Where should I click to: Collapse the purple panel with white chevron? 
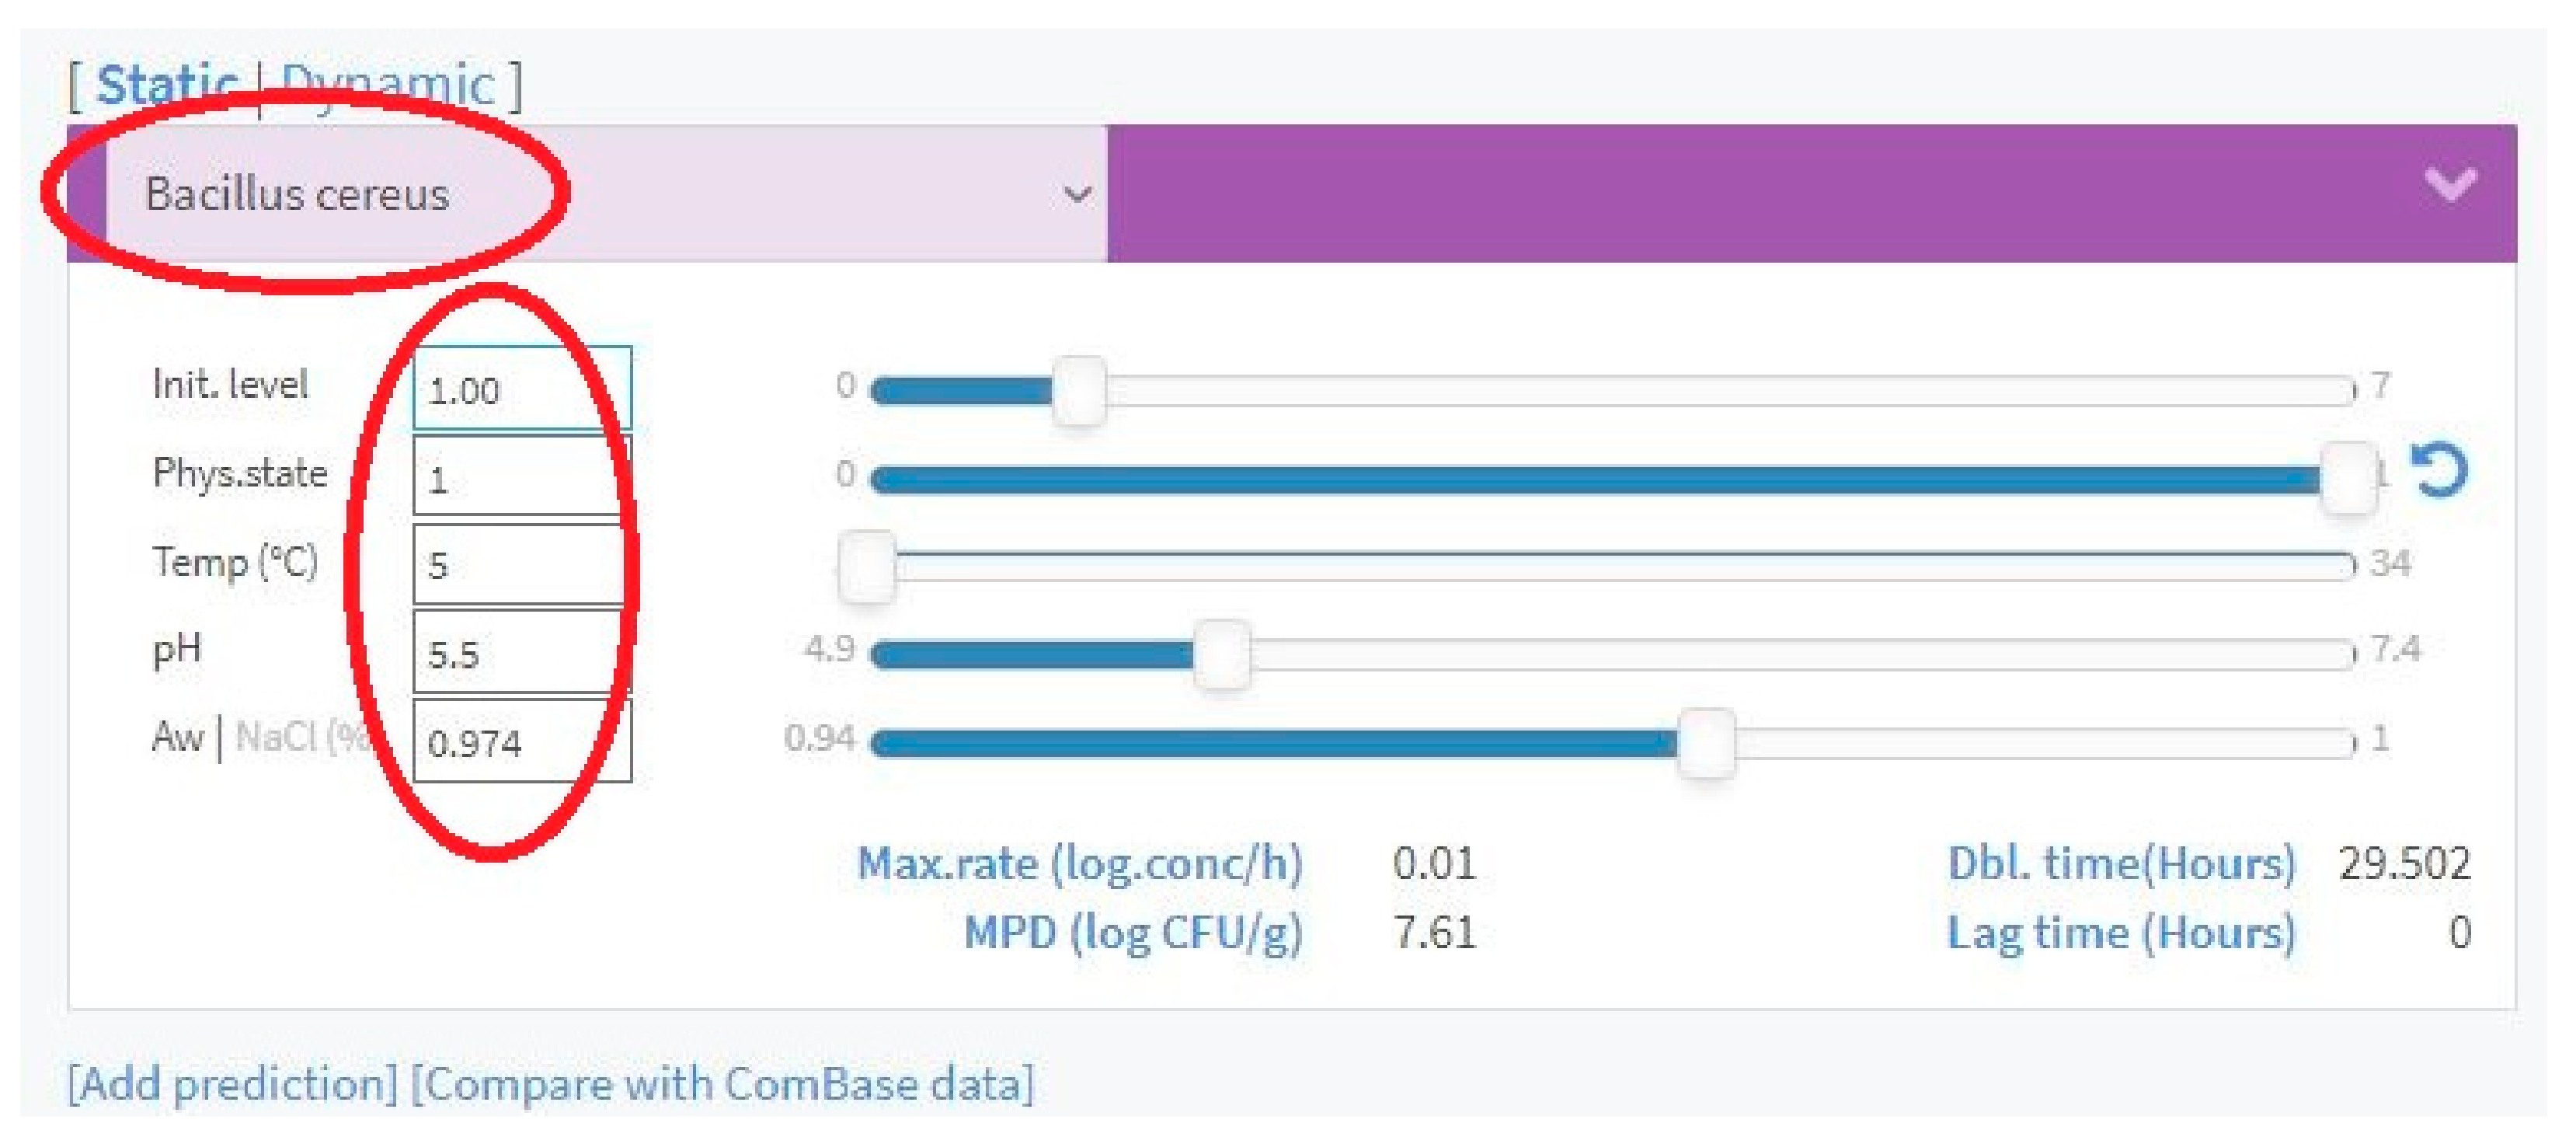[x=2450, y=185]
